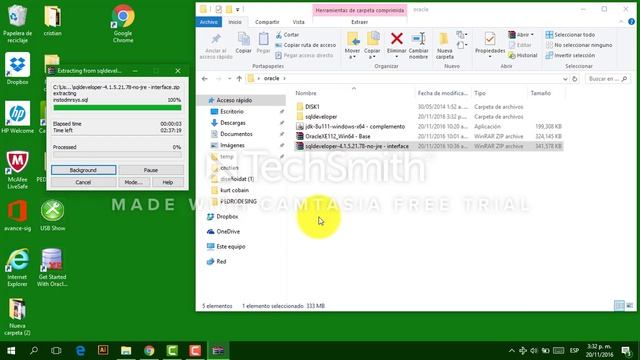Open McAfee LiveSafe desktop shortcut
The height and width of the screenshot is (360, 640).
(x=17, y=170)
